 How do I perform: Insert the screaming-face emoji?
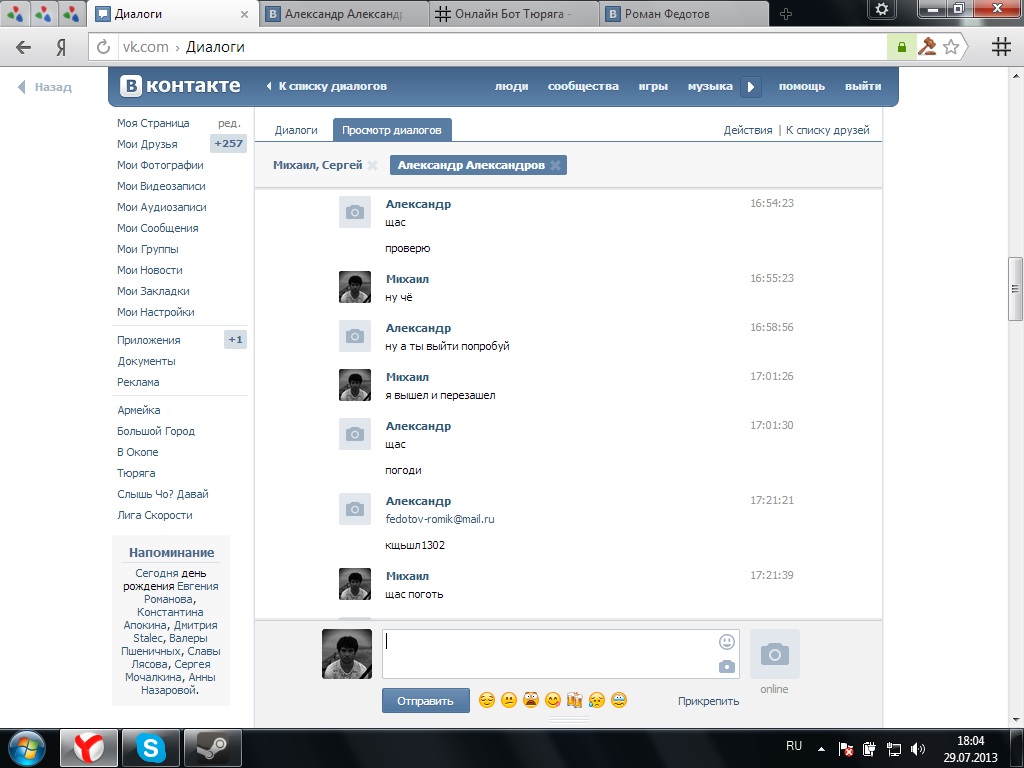pos(530,700)
